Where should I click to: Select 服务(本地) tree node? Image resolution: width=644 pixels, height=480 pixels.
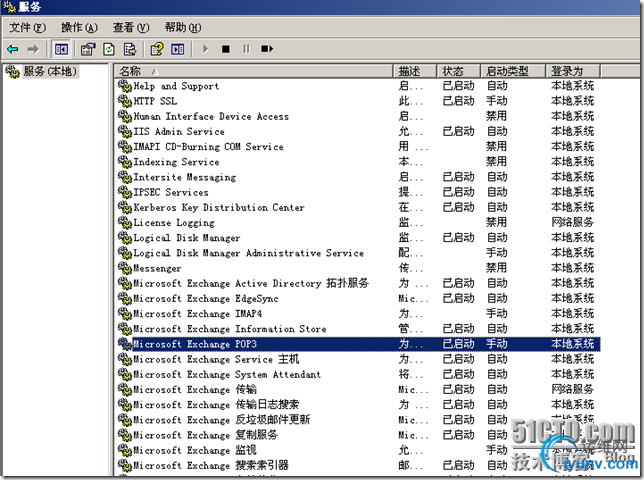[x=50, y=71]
